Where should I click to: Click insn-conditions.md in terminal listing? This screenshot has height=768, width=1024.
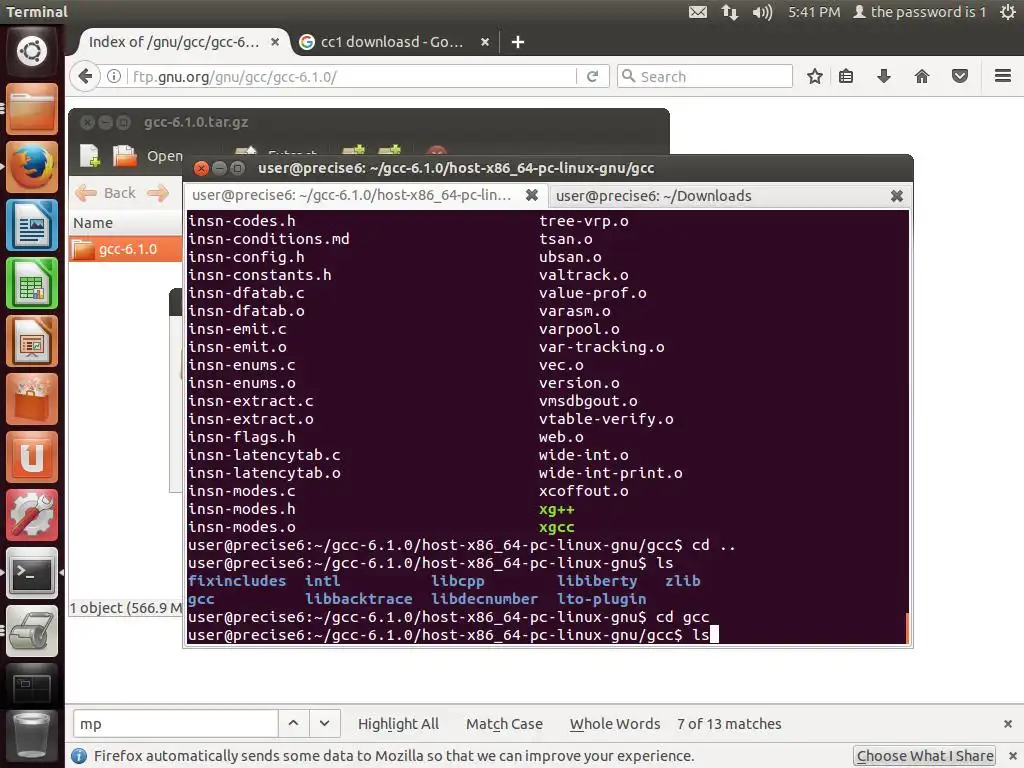click(x=268, y=239)
